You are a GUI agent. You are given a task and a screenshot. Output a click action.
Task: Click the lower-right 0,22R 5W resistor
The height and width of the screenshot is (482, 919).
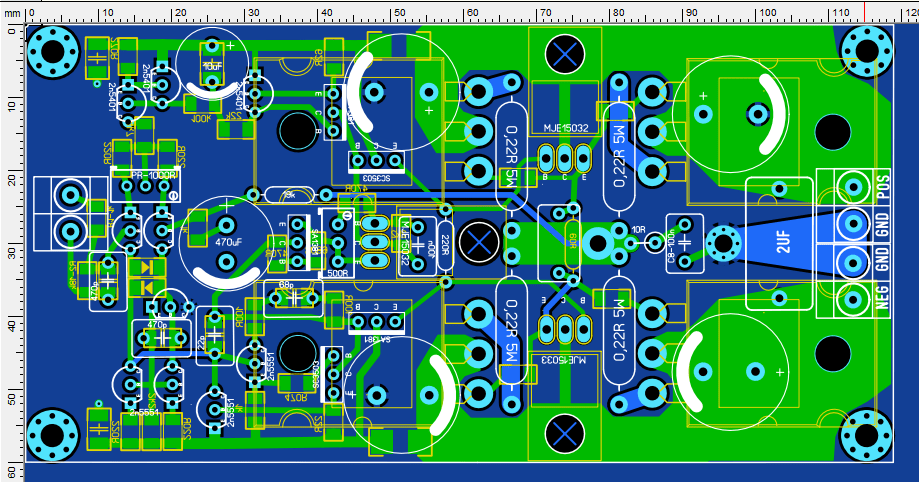pyautogui.click(x=619, y=330)
